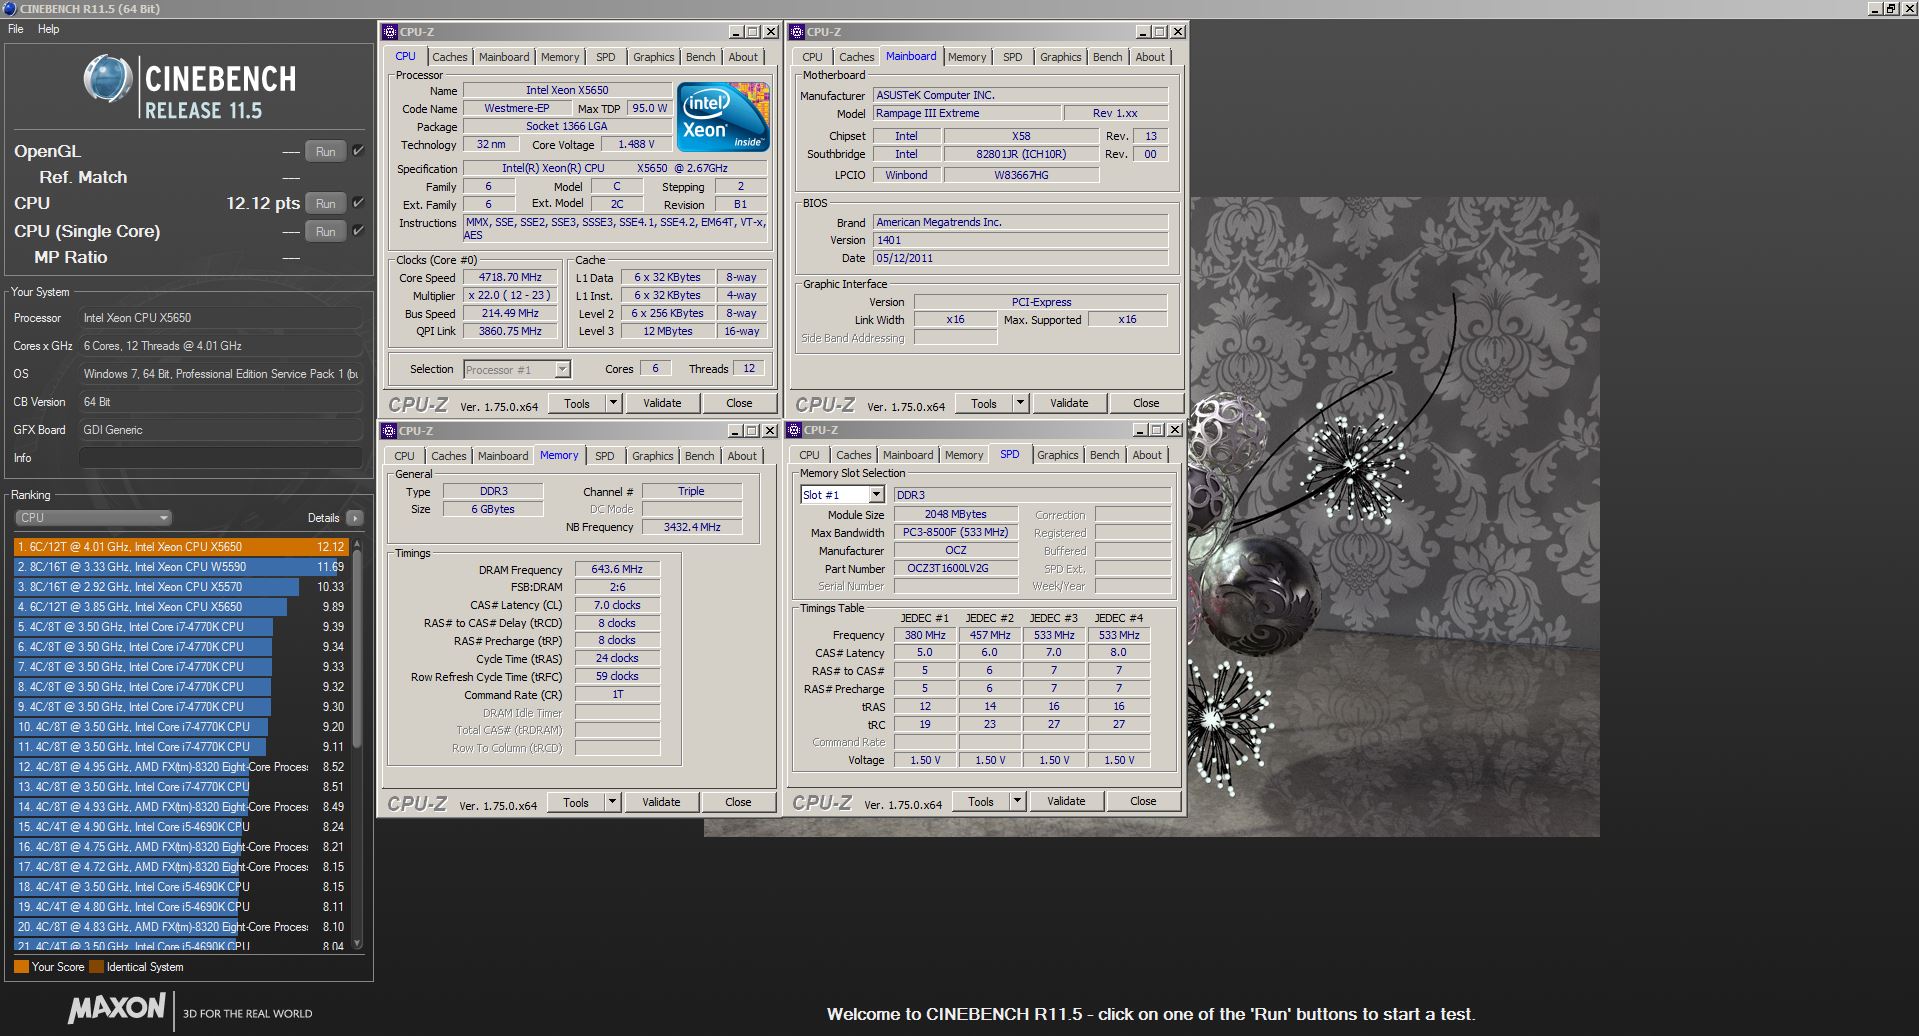
Task: Open the Tools dropdown arrow in the Mainboard window
Action: coord(1020,403)
